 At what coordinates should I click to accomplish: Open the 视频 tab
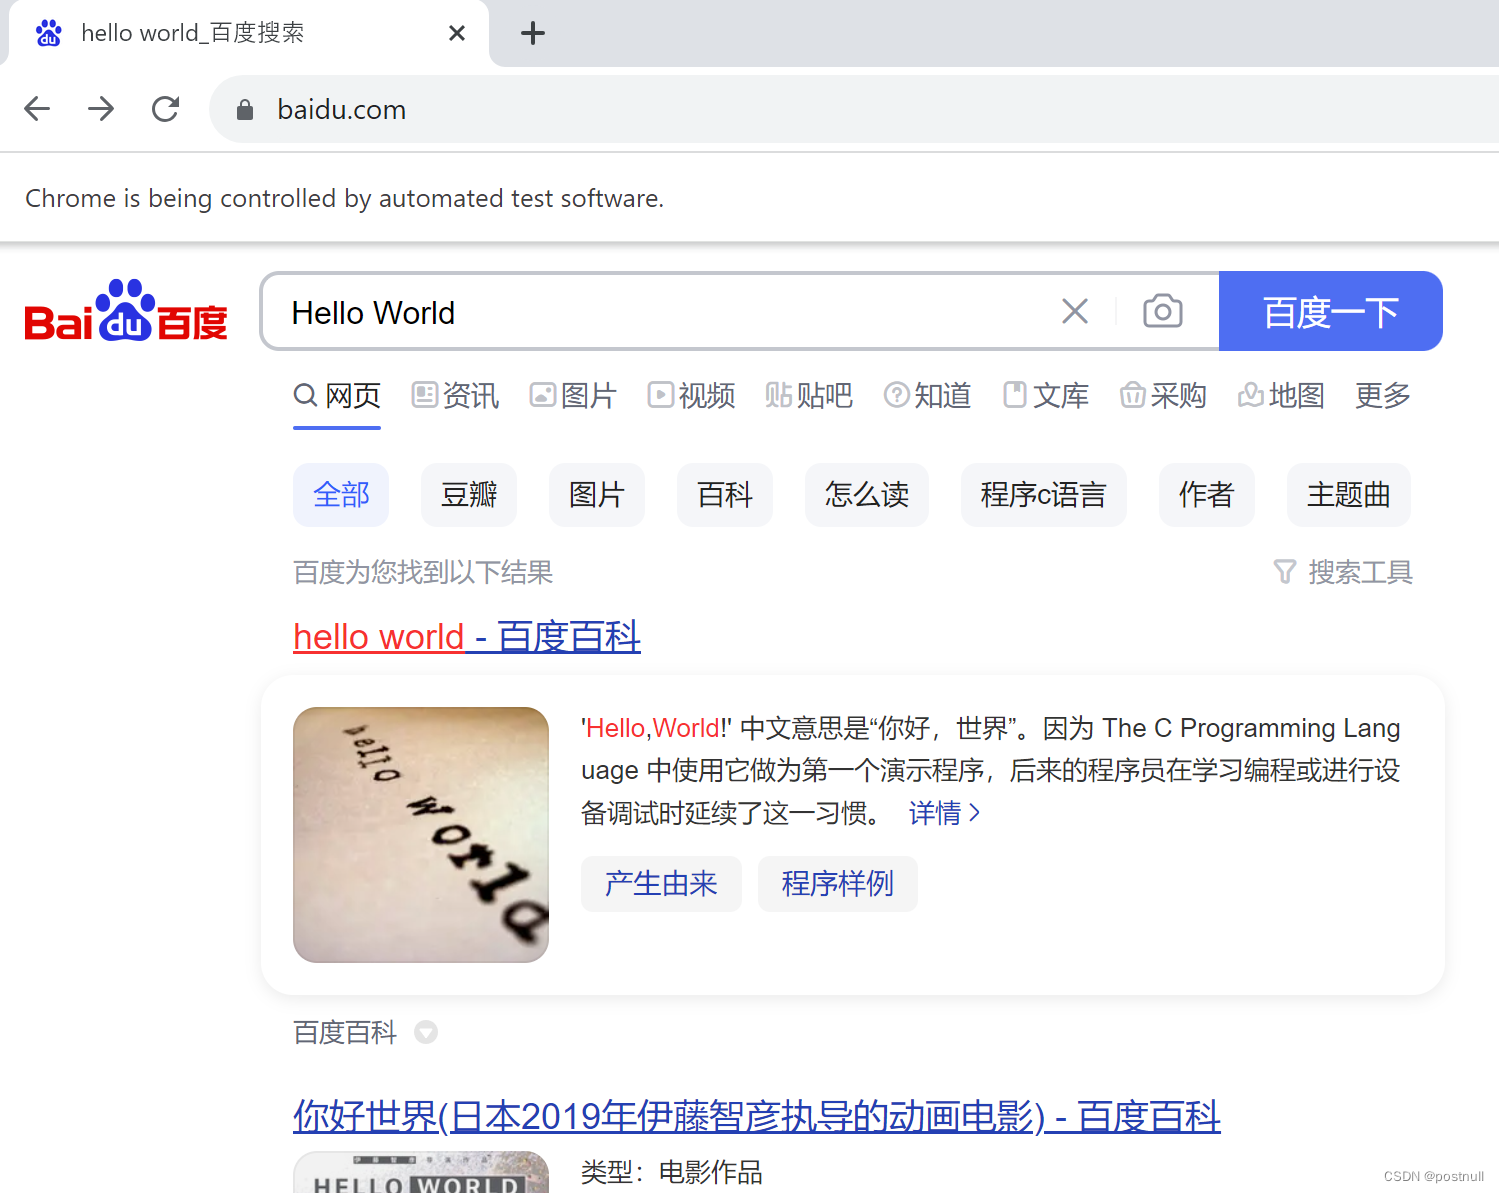tap(691, 396)
